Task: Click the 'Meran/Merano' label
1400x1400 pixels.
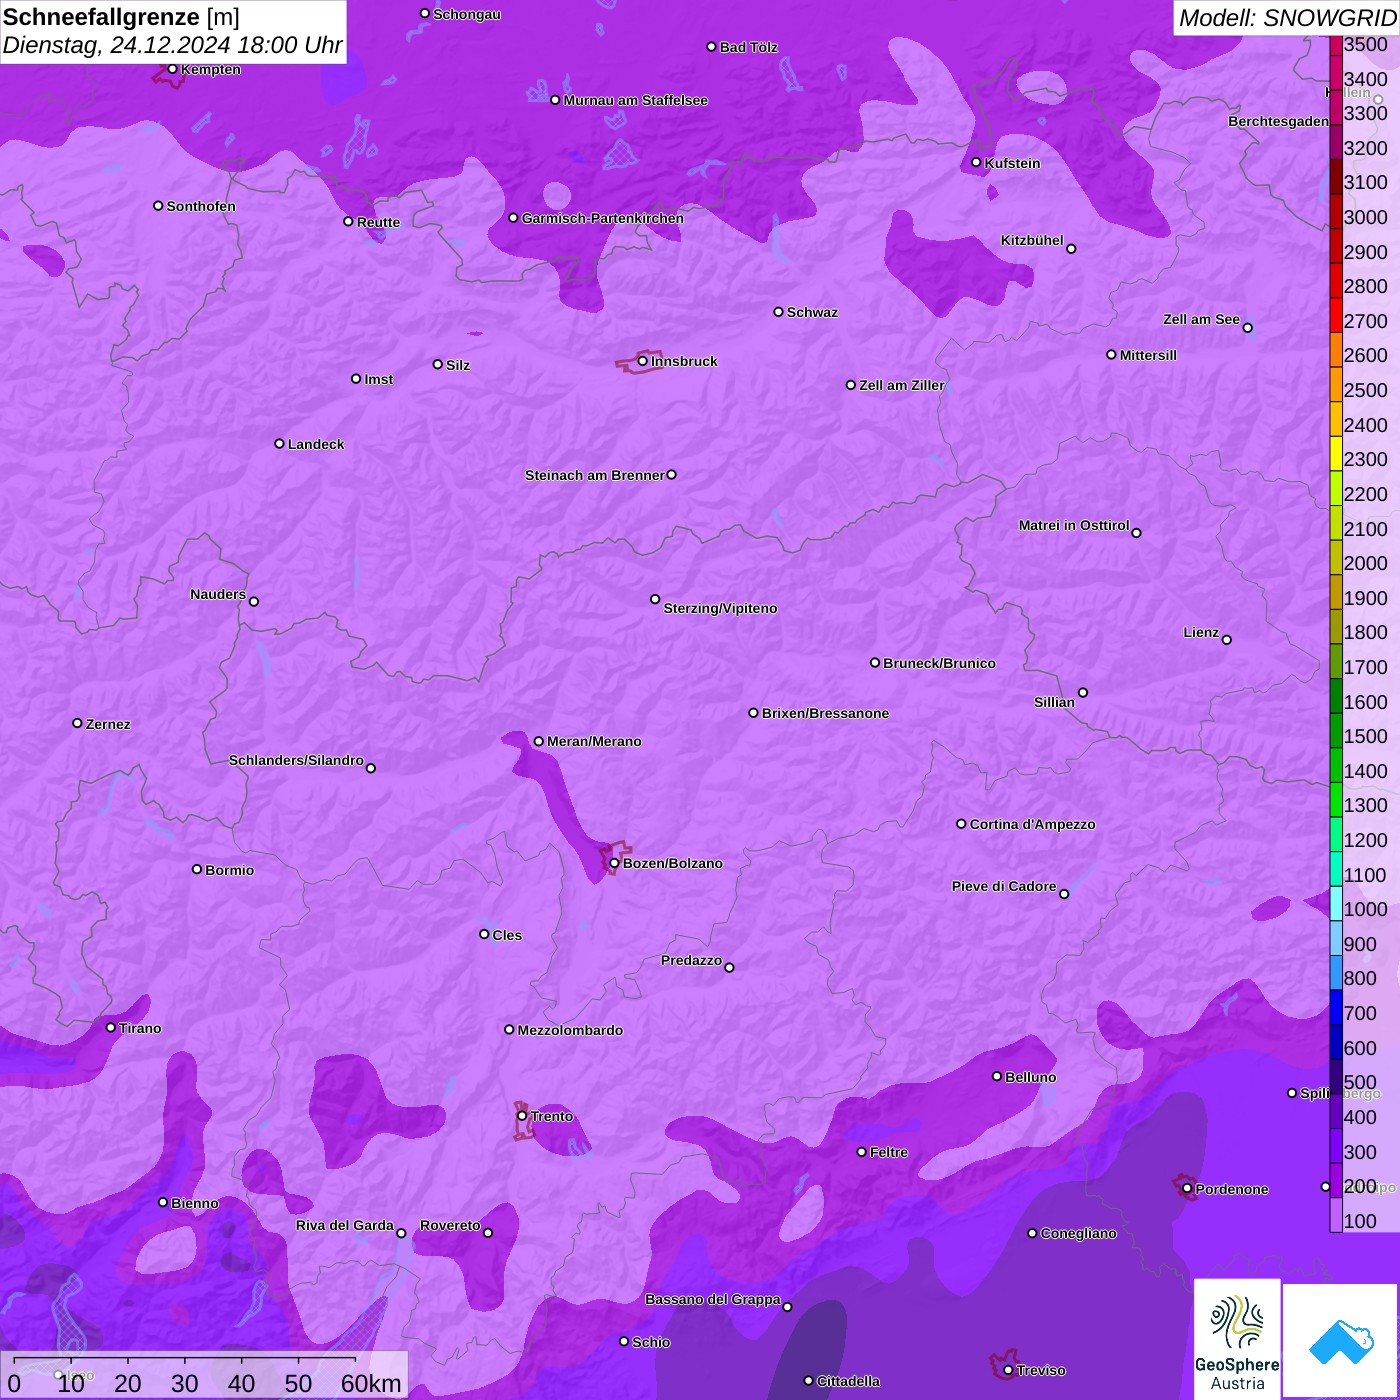Action: click(x=594, y=741)
